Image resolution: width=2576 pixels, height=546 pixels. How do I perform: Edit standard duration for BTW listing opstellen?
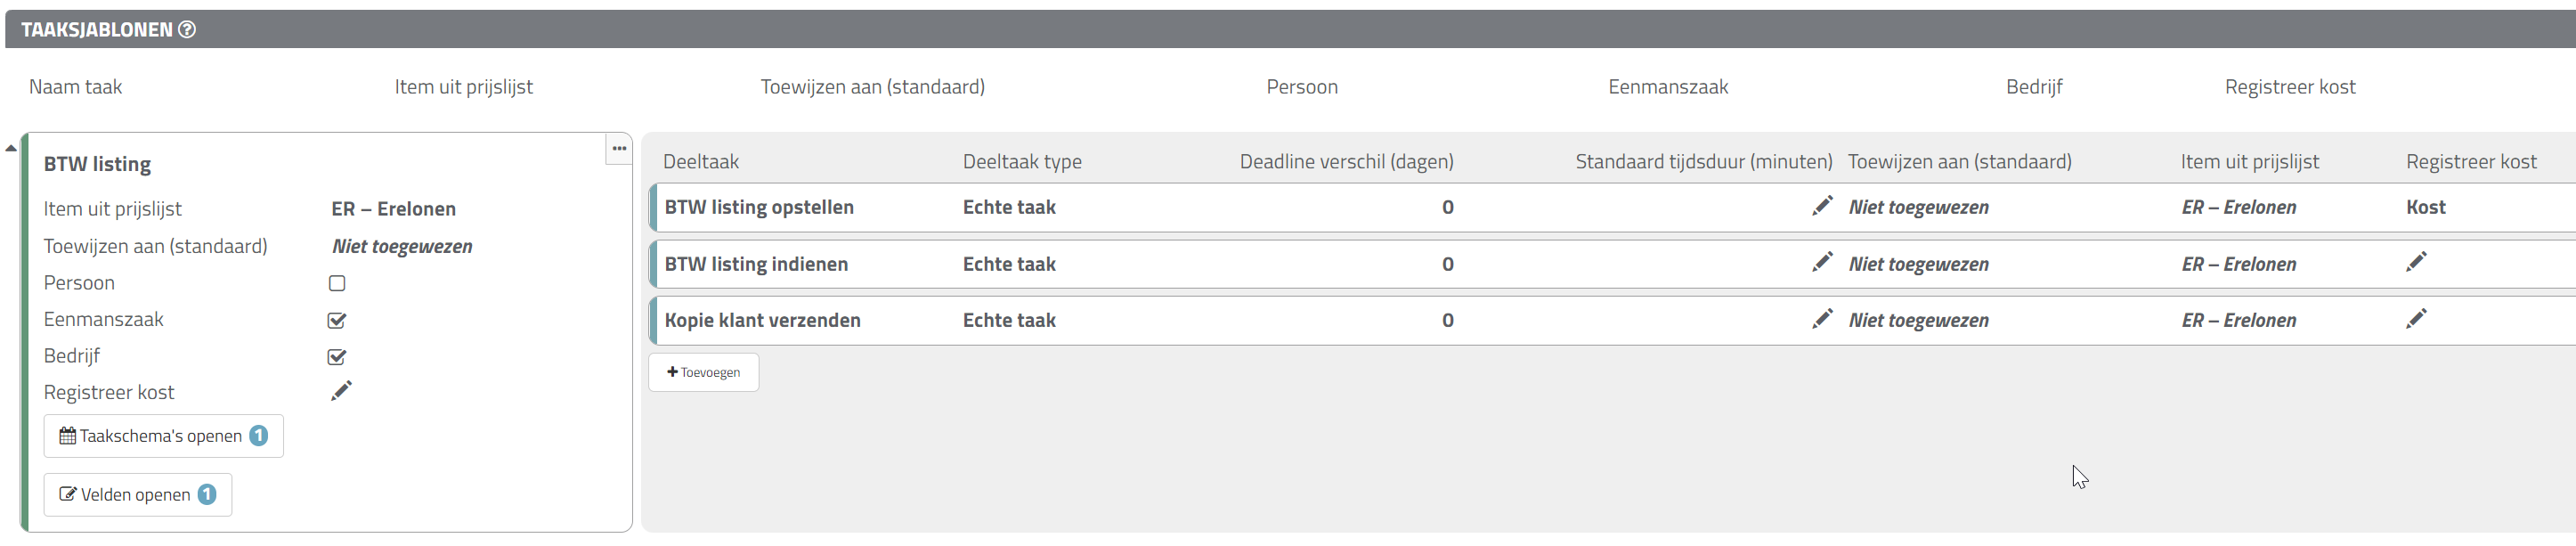pos(1822,206)
